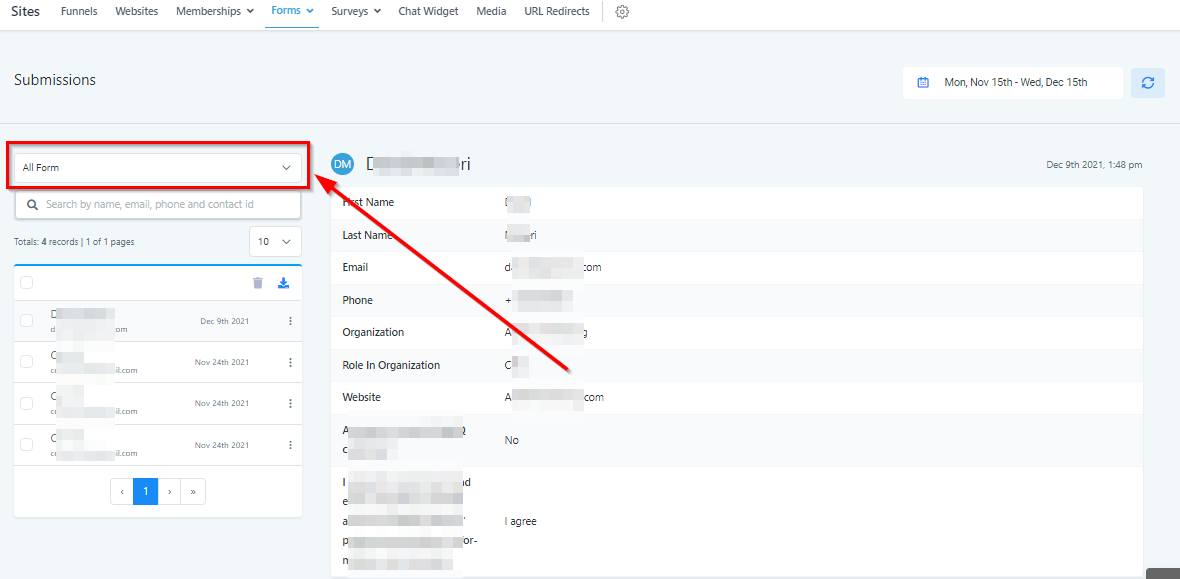Image resolution: width=1180 pixels, height=579 pixels.
Task: Toggle the select-all submissions checkbox
Action: point(27,283)
